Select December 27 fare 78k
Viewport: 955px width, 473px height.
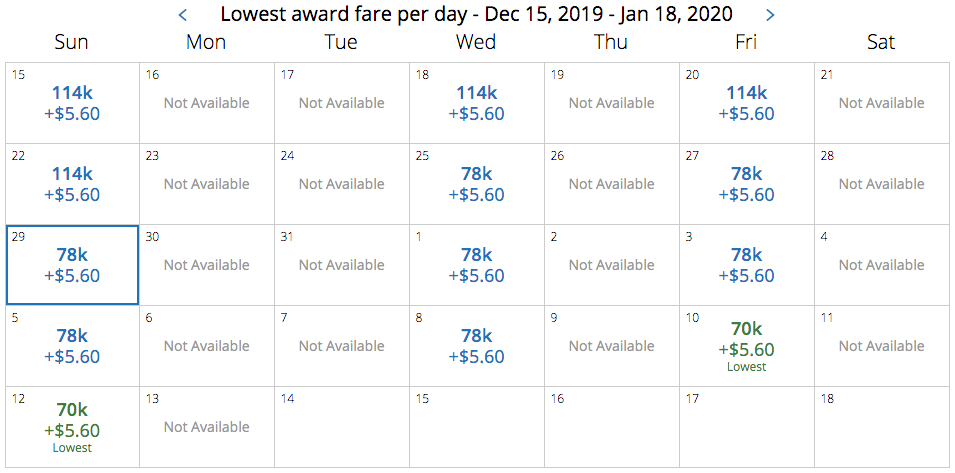[746, 184]
